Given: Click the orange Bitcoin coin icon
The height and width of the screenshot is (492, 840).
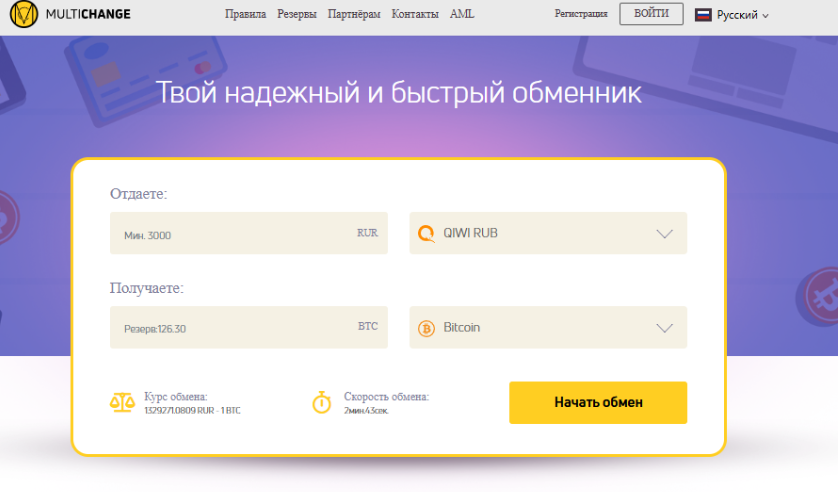Looking at the screenshot, I should coord(426,328).
